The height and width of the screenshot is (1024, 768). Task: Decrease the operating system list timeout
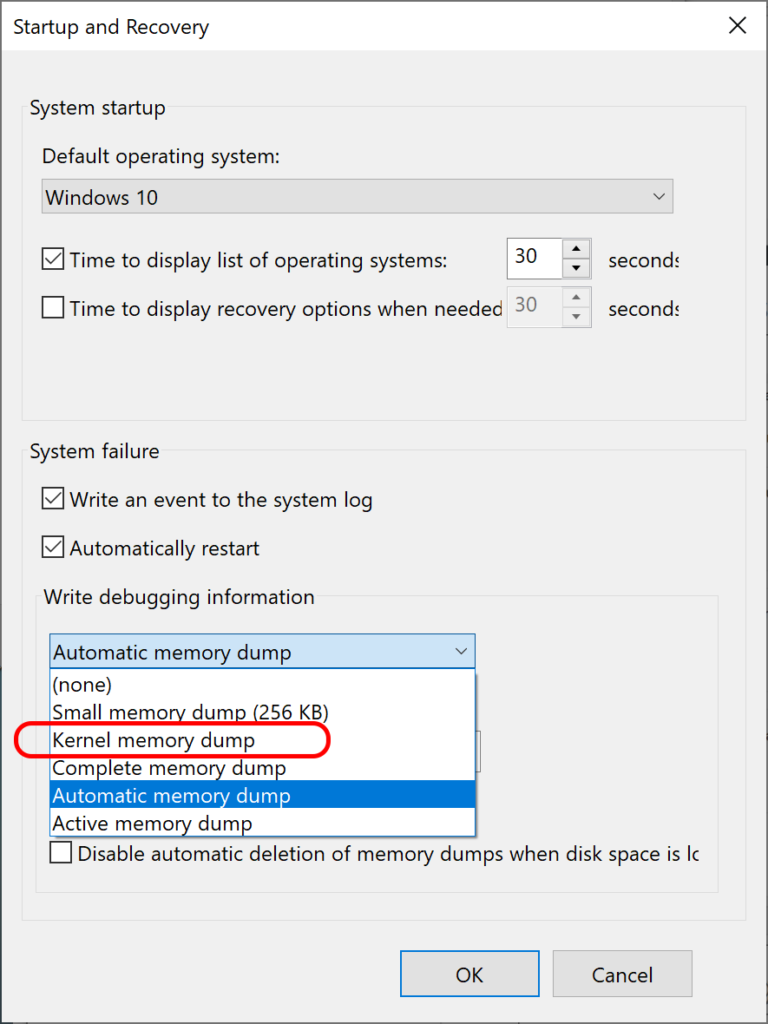578,267
